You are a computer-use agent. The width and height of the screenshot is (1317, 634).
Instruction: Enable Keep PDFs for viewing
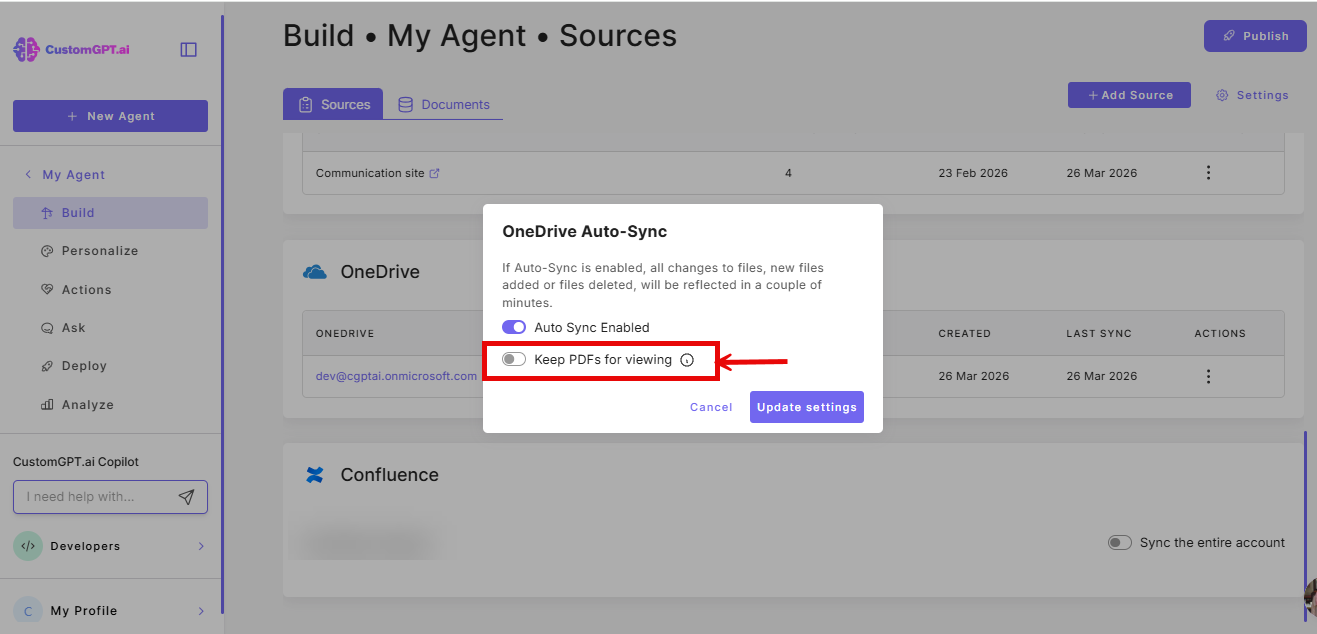513,358
